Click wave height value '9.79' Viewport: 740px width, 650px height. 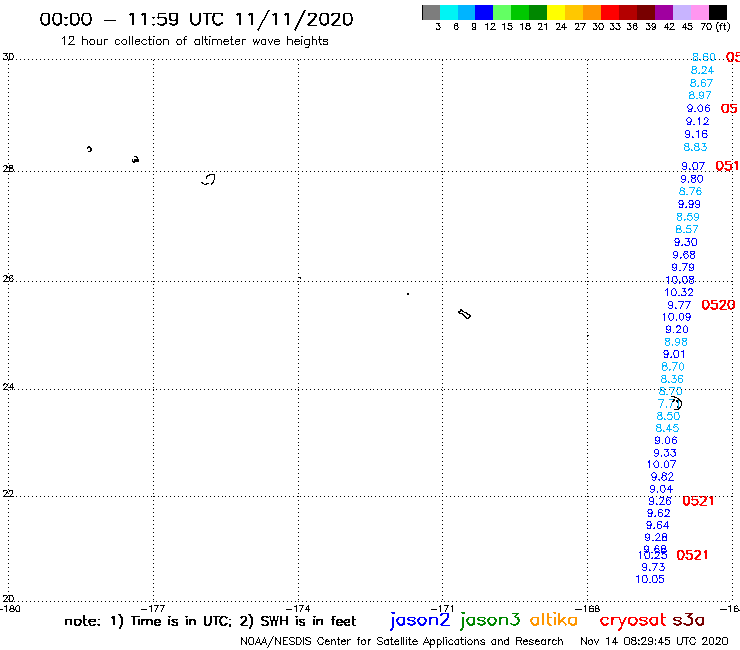coord(683,267)
